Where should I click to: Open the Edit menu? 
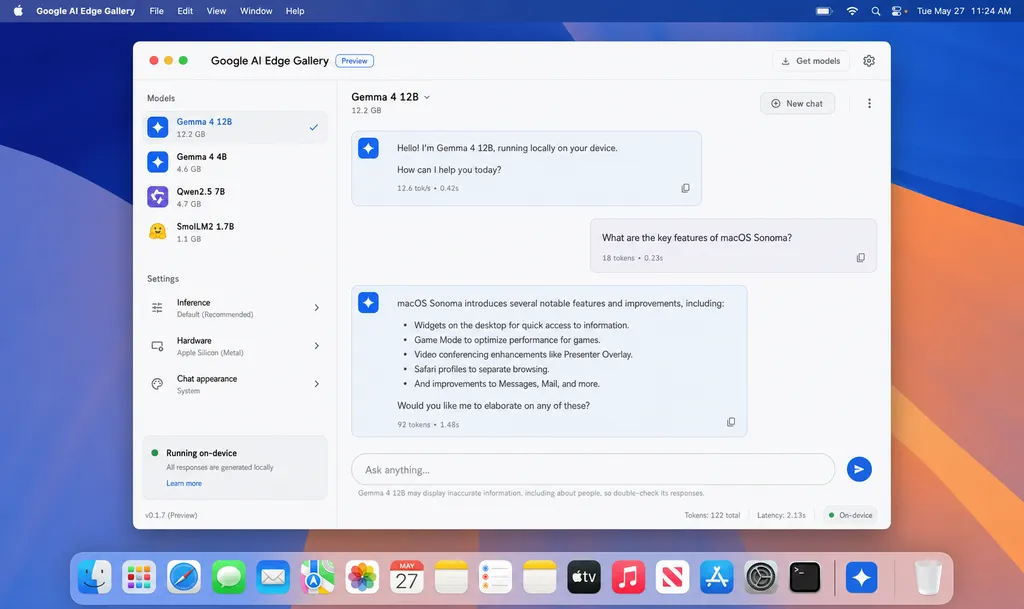(x=185, y=11)
